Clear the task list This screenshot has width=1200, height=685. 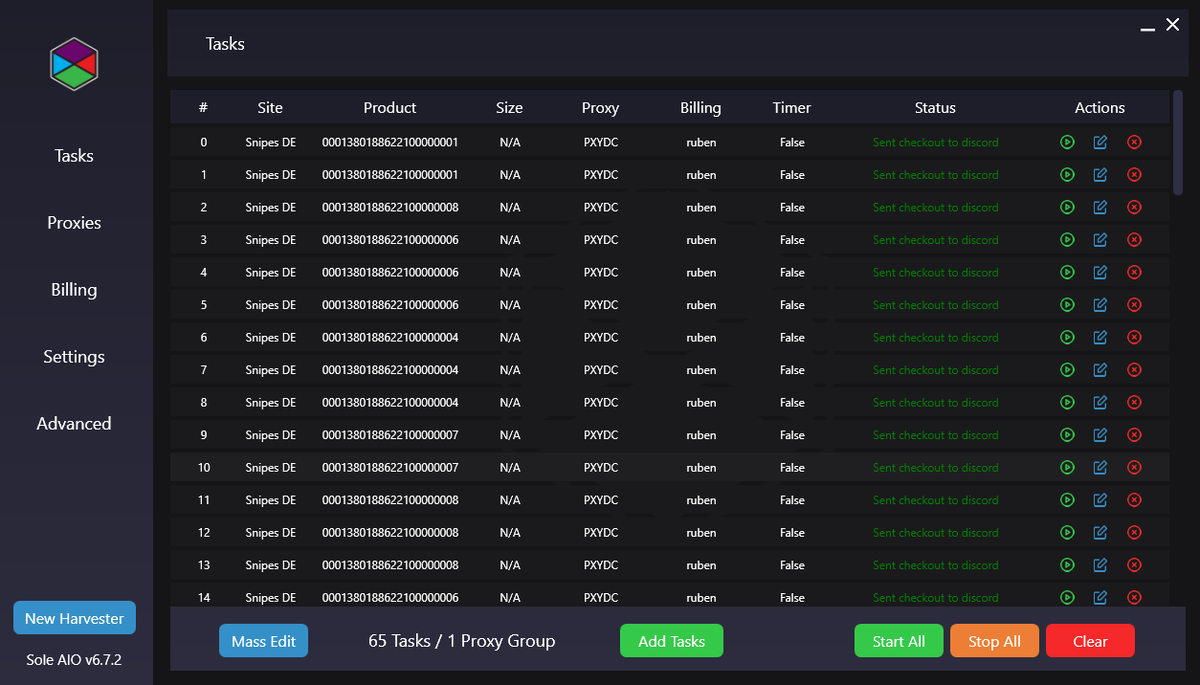coord(1090,641)
